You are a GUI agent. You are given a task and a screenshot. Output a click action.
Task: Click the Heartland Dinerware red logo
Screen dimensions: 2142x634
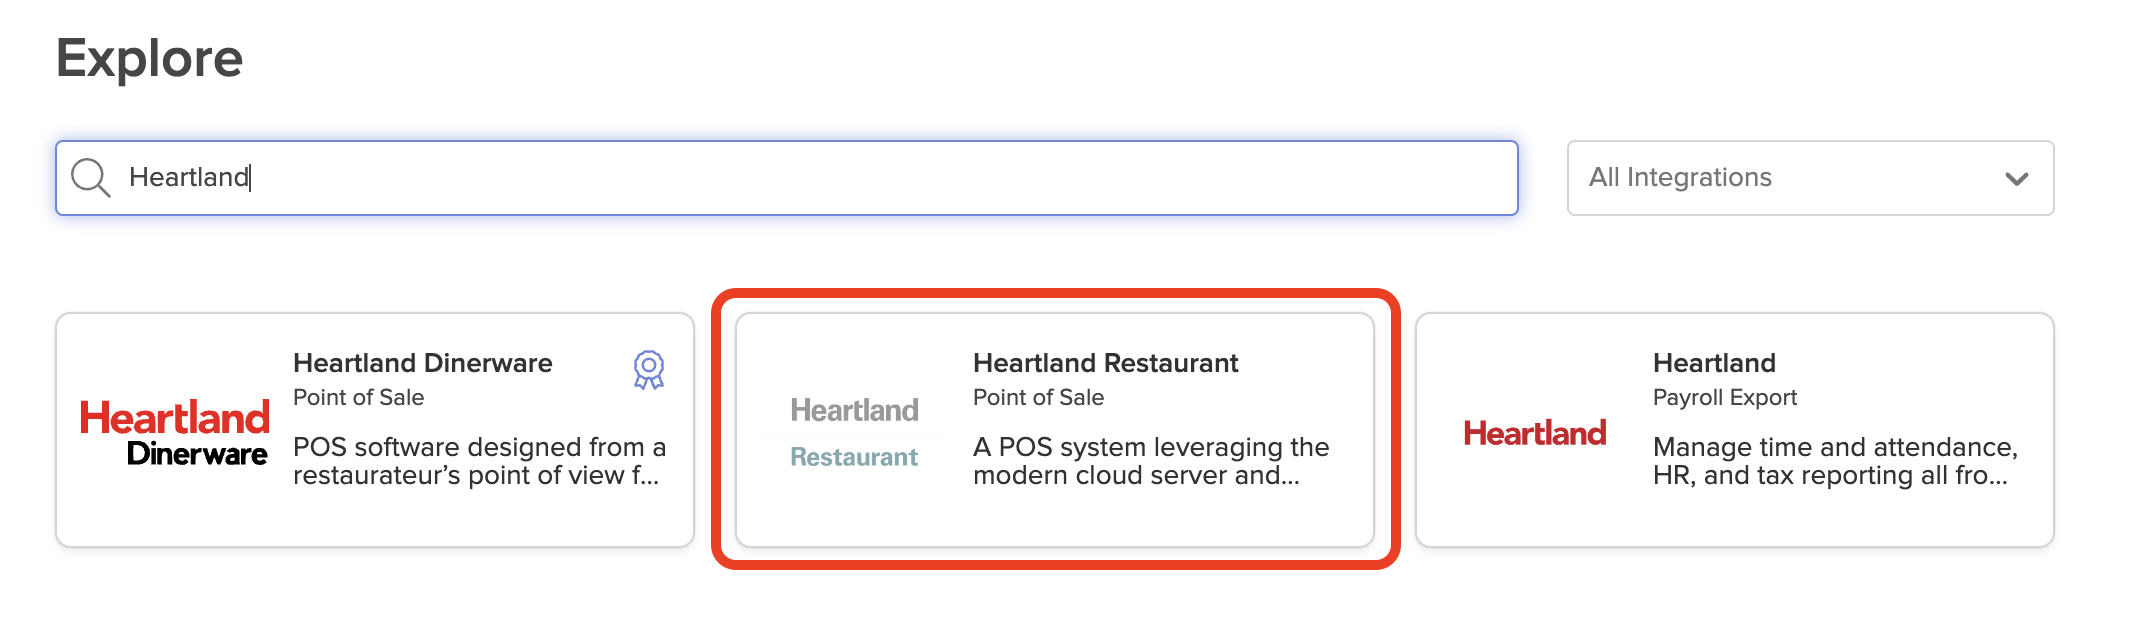click(174, 433)
